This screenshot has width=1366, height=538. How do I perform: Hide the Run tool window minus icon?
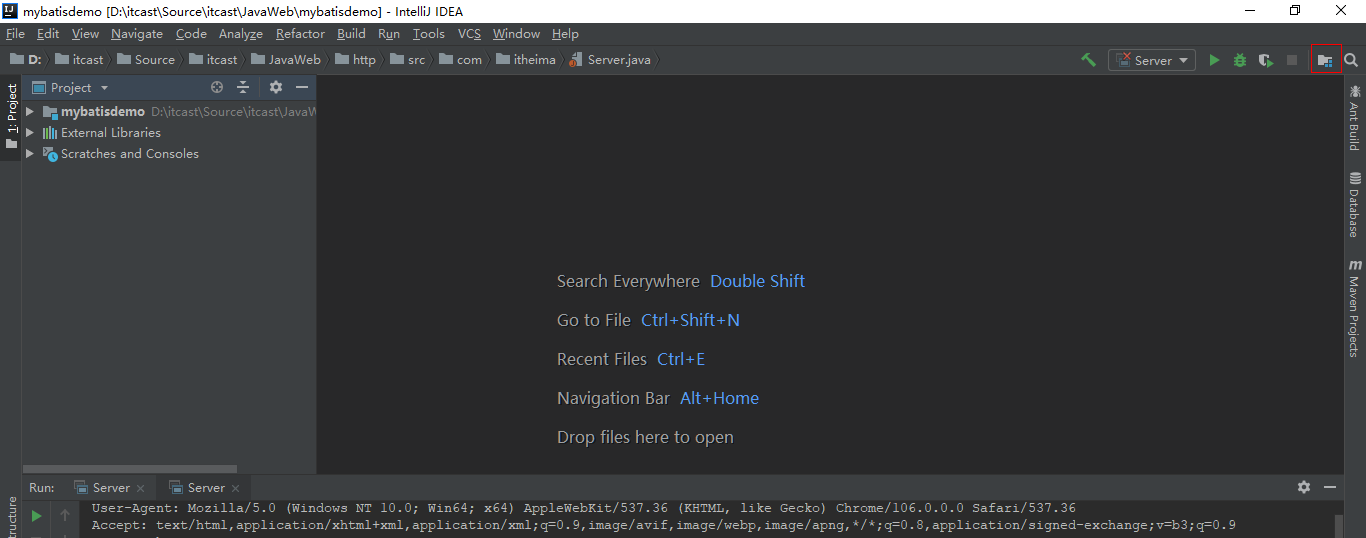point(1330,487)
